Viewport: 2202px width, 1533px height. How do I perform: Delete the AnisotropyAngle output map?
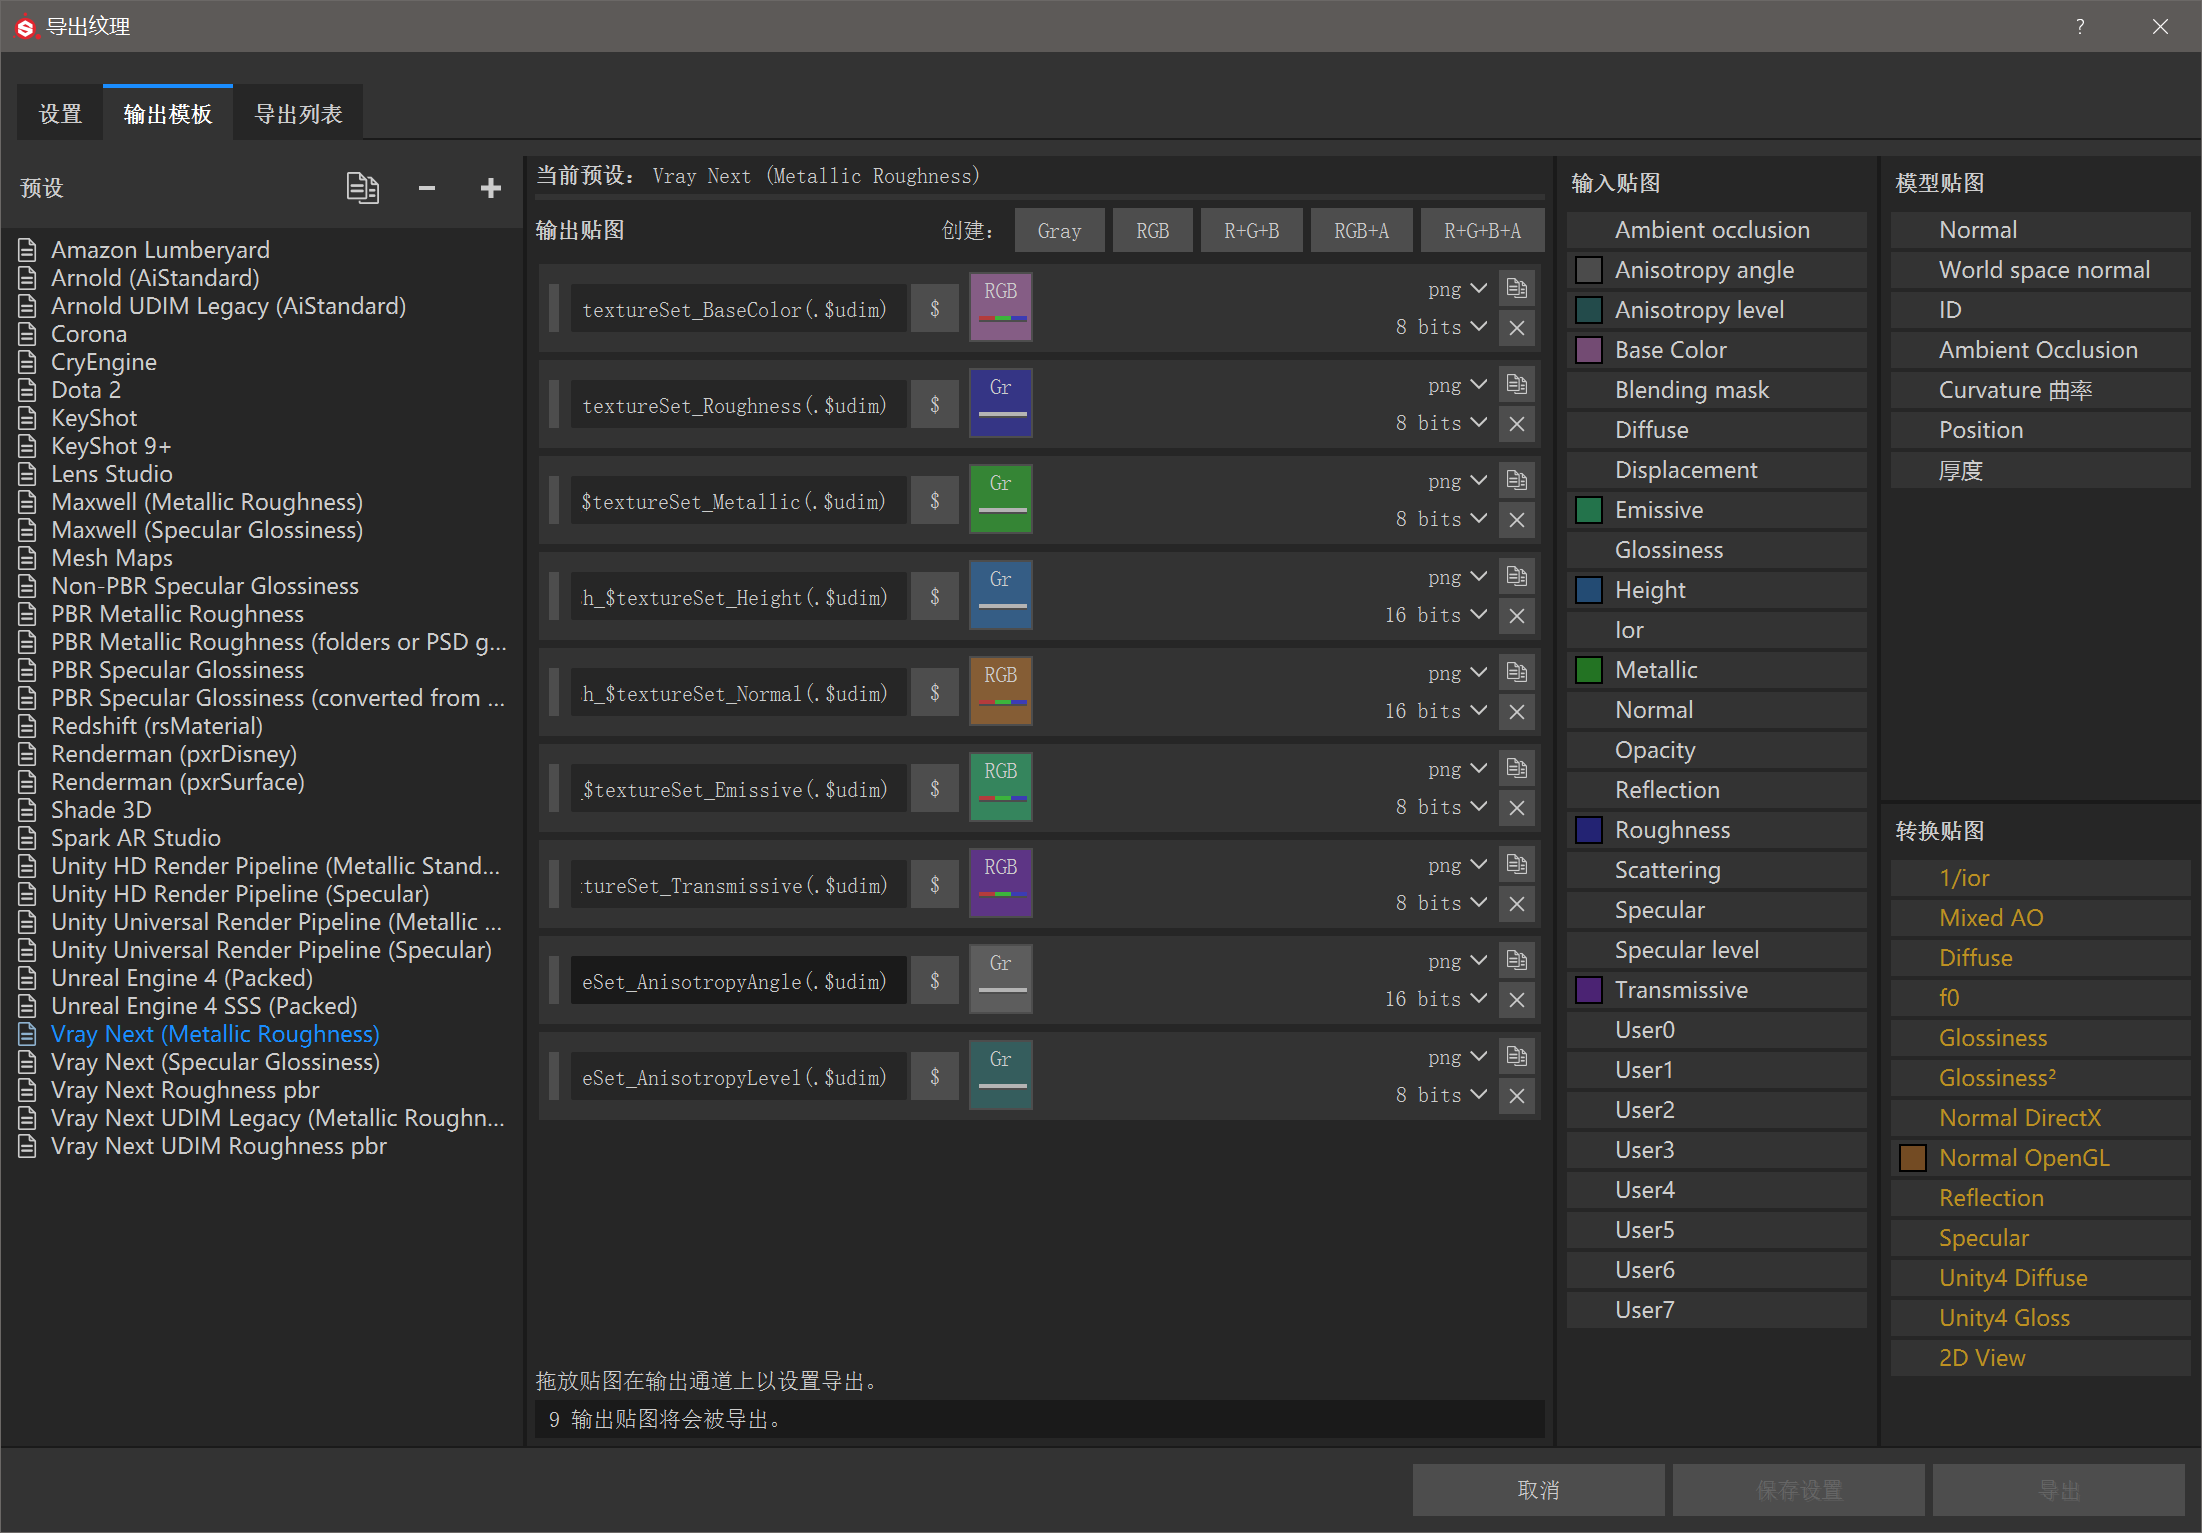tap(1517, 1000)
